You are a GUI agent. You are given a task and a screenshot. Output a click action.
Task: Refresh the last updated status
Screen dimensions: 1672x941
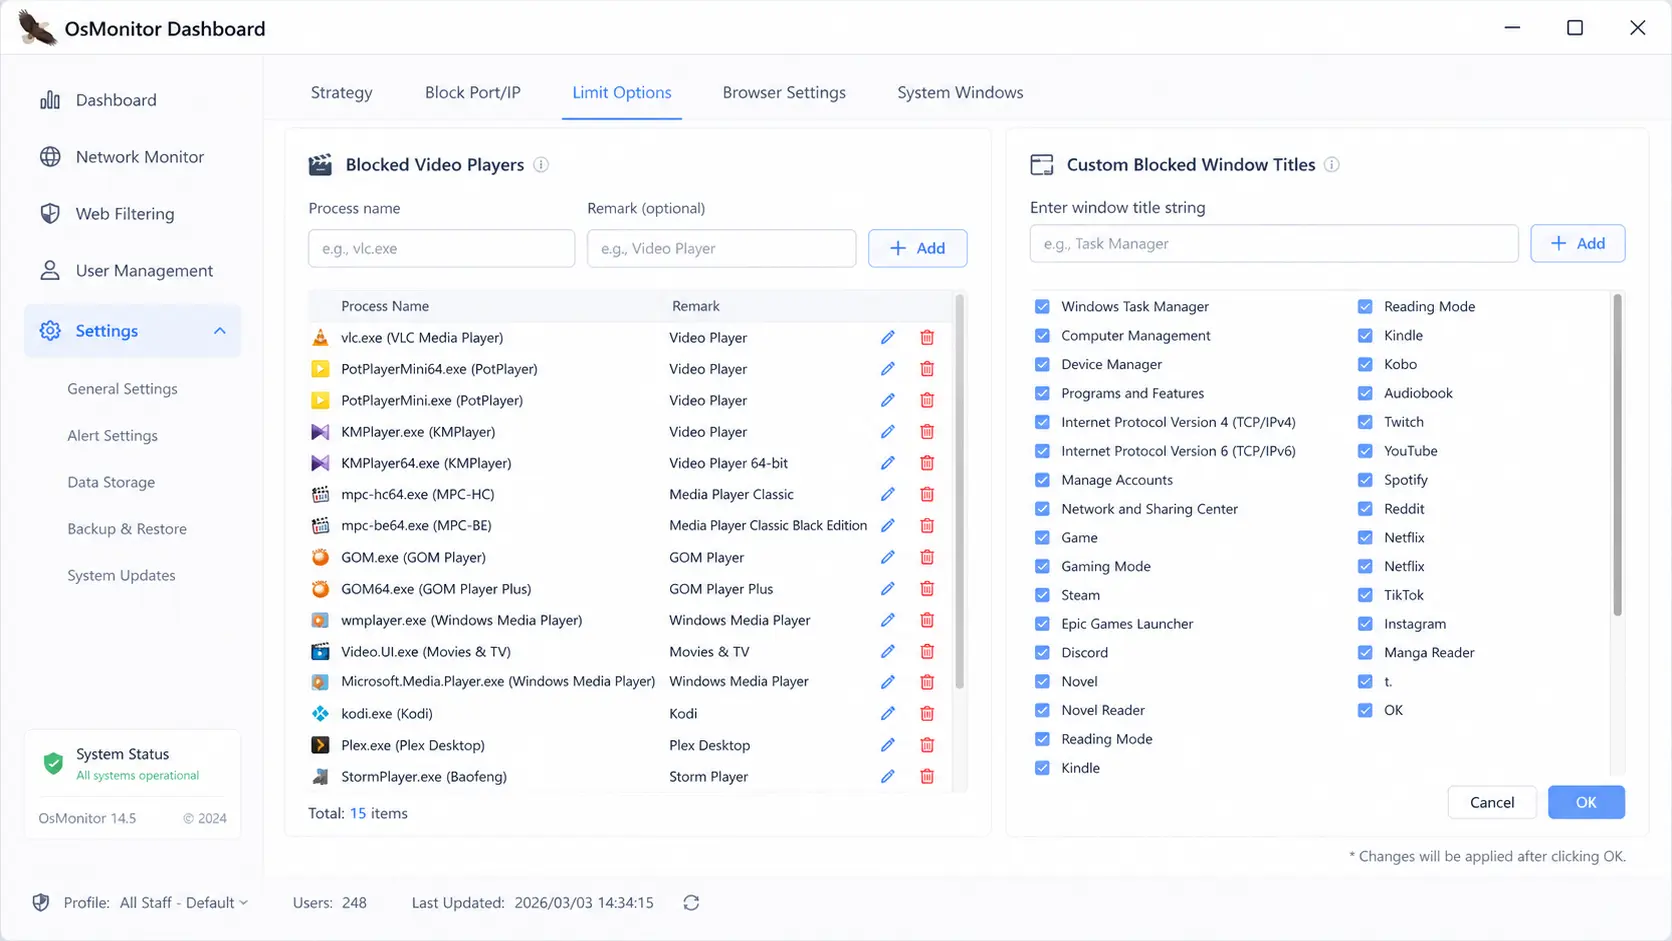691,903
